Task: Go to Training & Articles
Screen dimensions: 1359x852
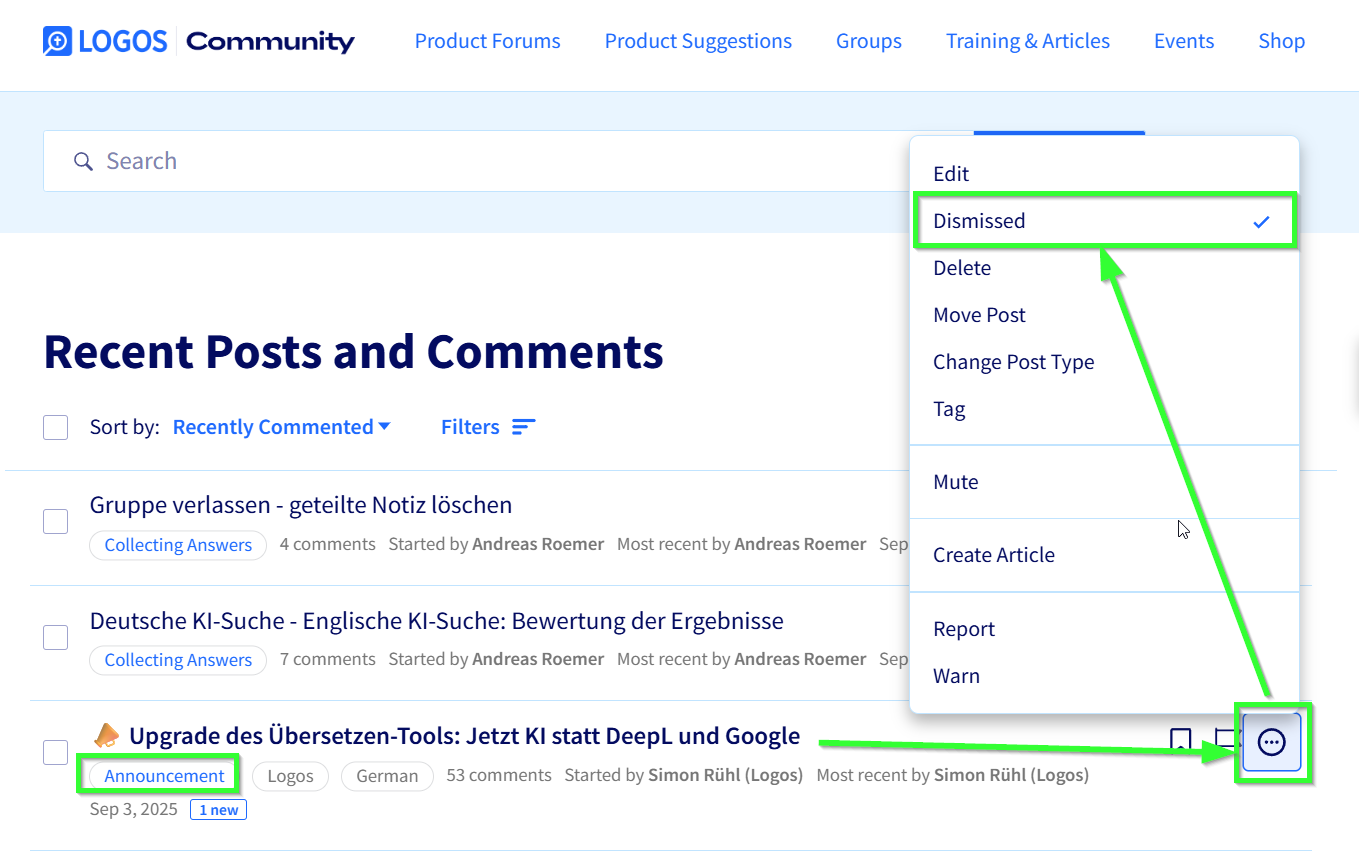Action: [x=1027, y=41]
